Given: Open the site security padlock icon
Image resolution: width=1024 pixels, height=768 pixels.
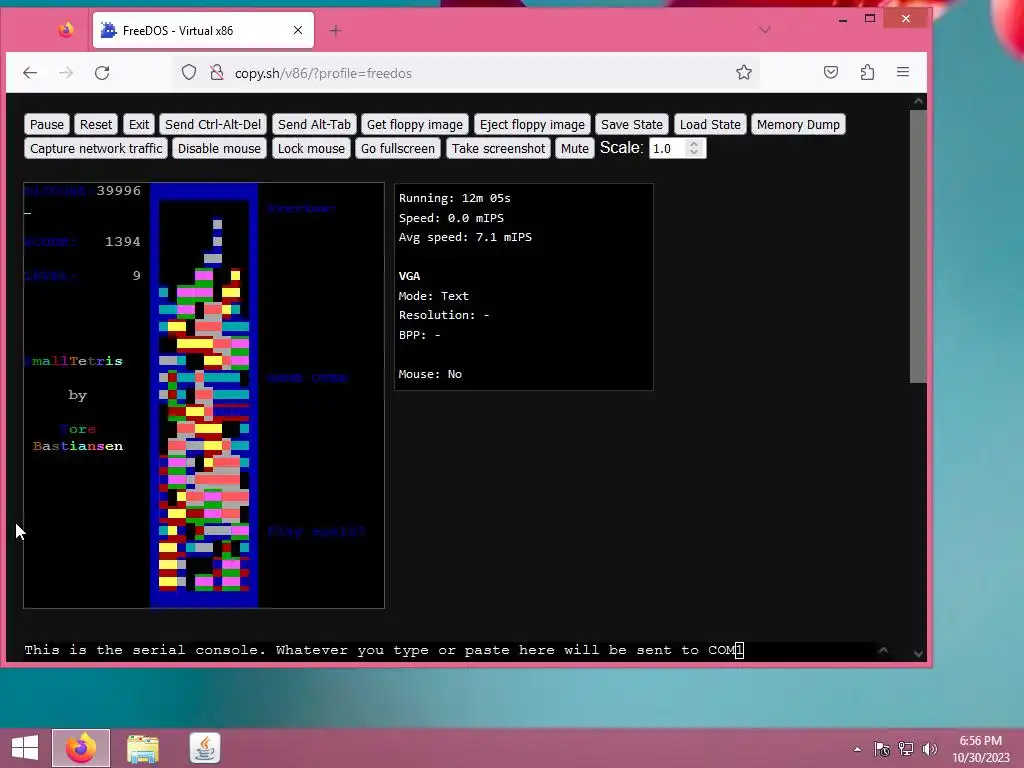Looking at the screenshot, I should (x=217, y=72).
